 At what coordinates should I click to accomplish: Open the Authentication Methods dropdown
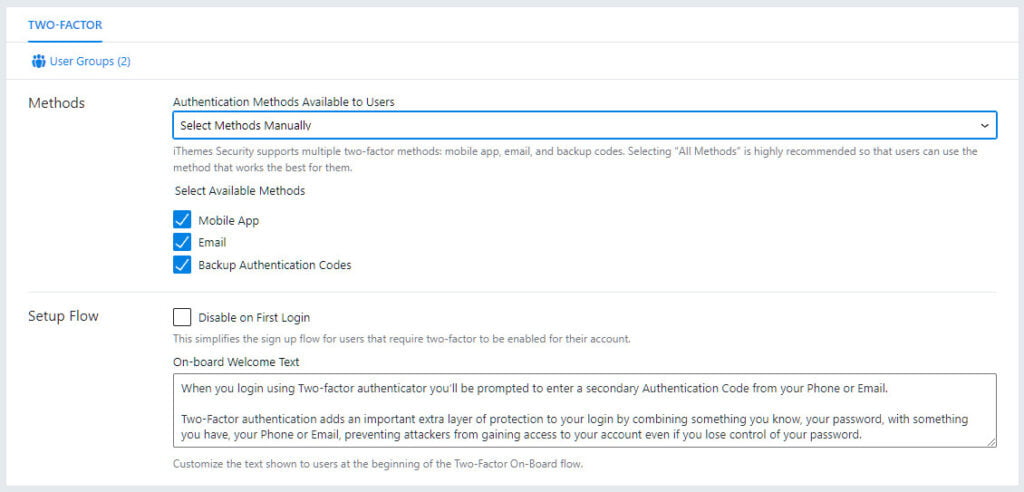(x=584, y=125)
